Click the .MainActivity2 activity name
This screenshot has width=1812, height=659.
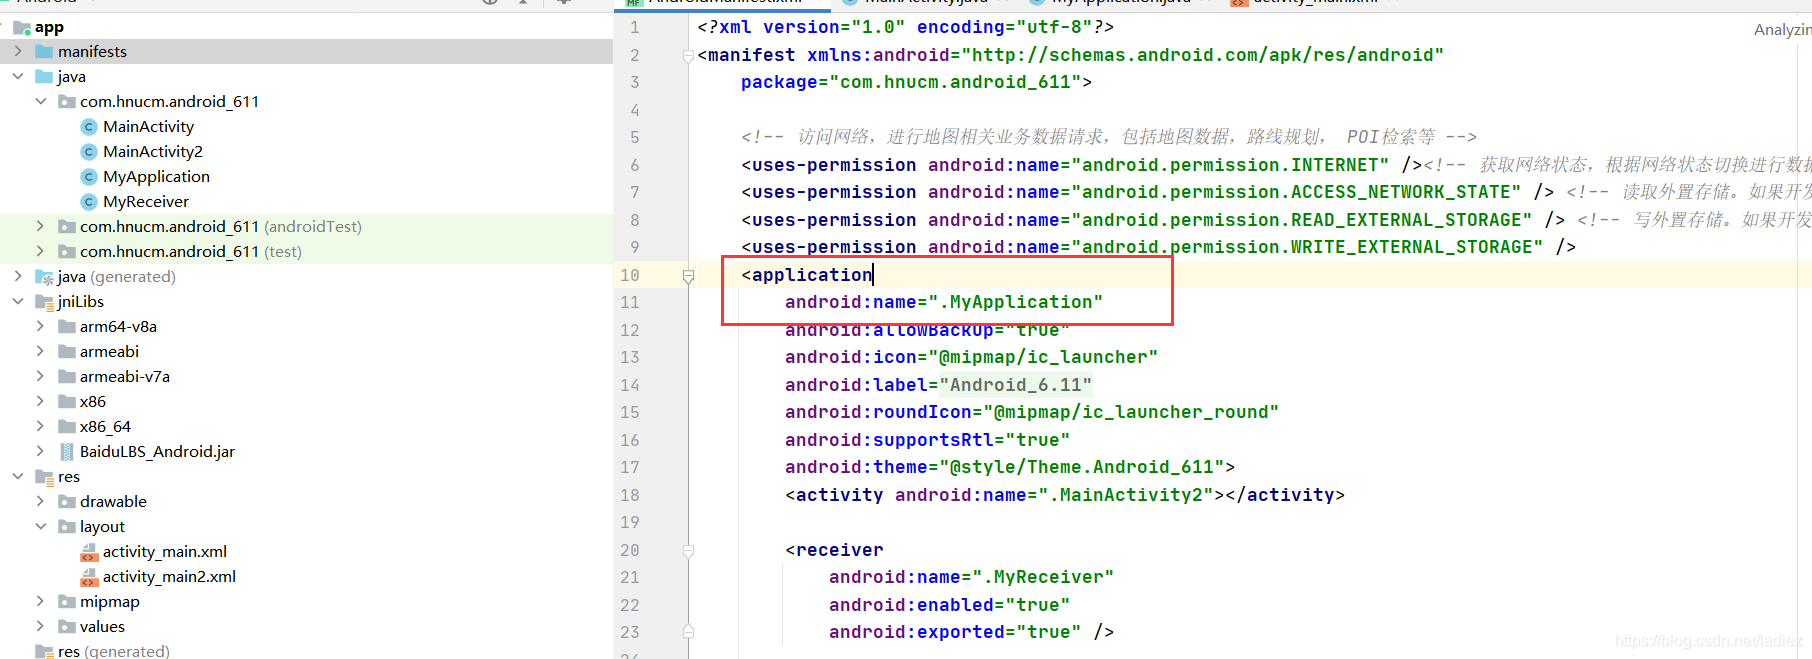(1125, 495)
